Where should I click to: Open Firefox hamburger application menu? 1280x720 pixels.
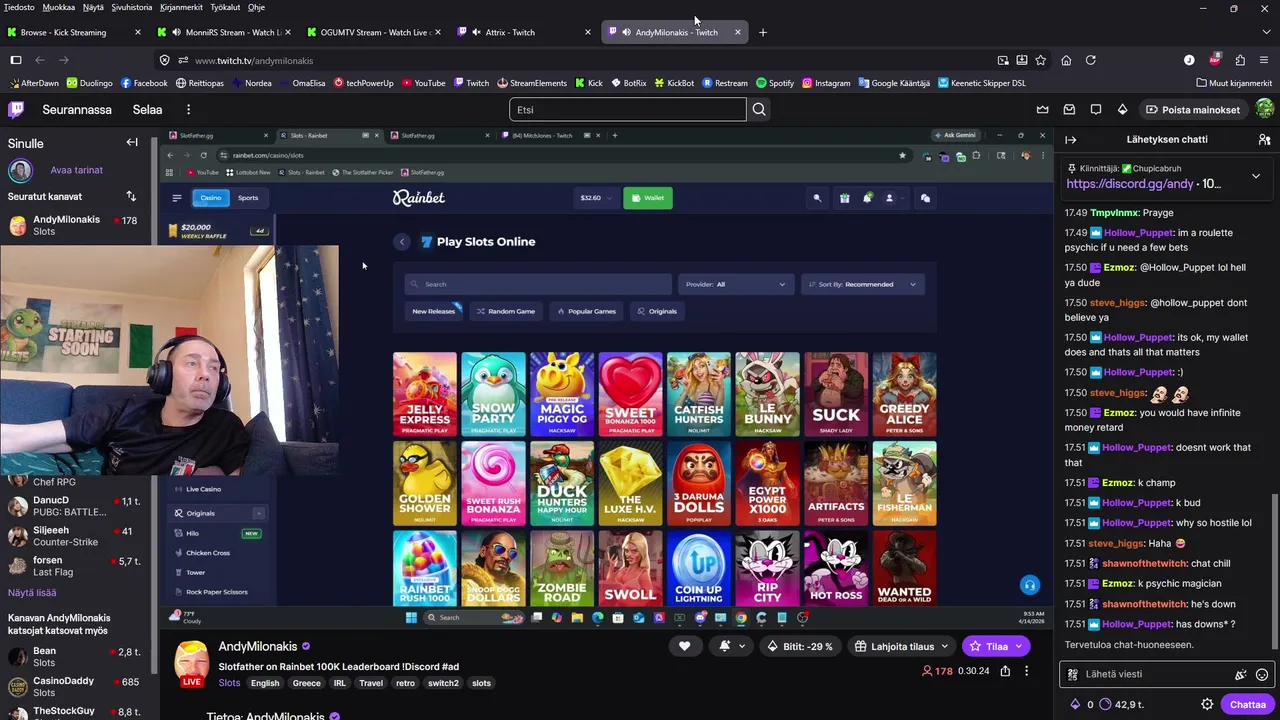(x=1264, y=60)
